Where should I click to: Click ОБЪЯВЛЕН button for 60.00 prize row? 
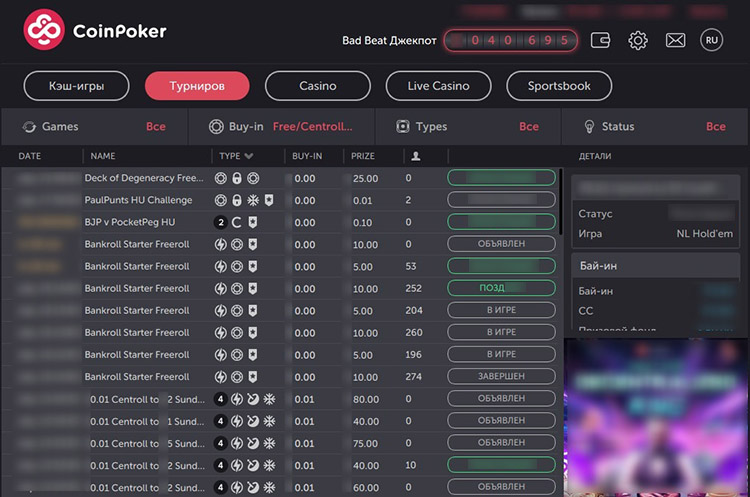[x=501, y=486]
